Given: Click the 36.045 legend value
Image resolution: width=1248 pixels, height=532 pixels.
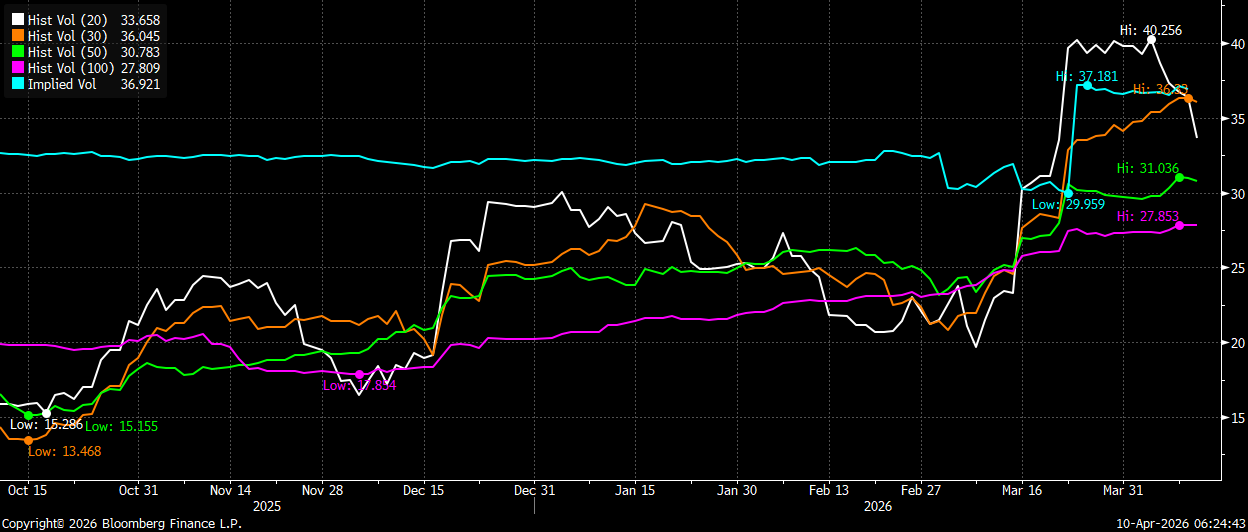Looking at the screenshot, I should (x=139, y=36).
